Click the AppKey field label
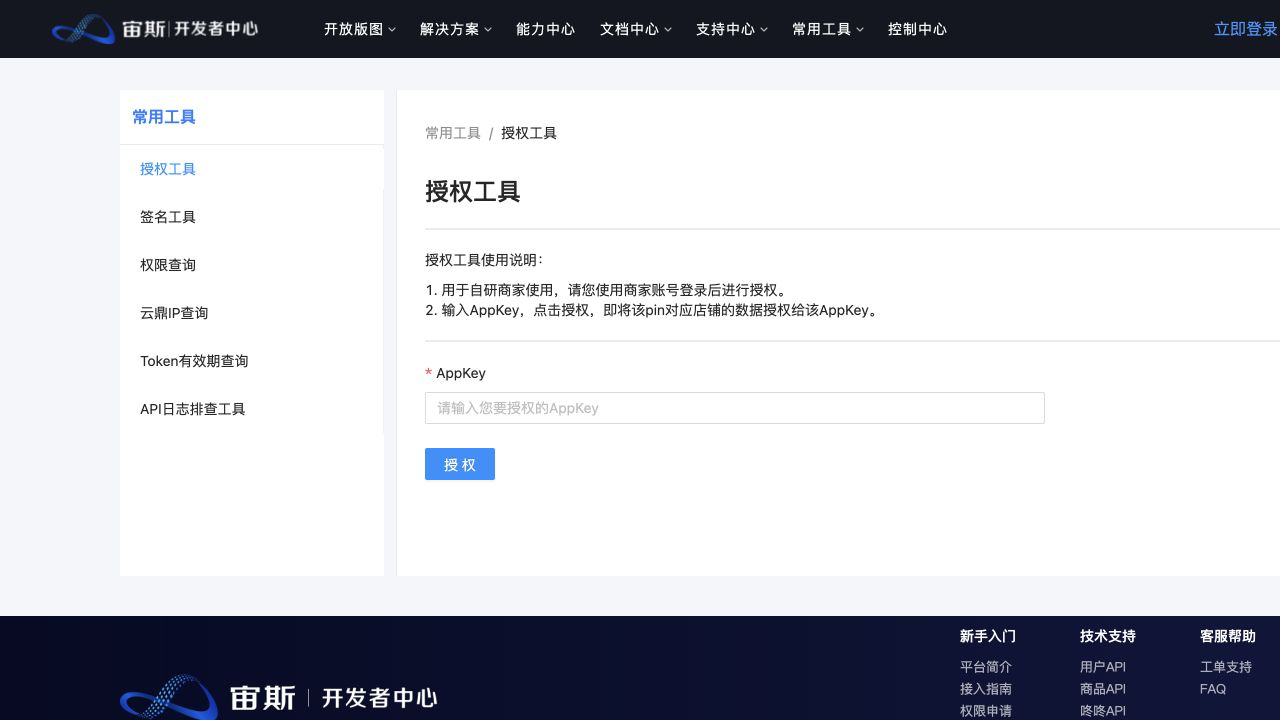1280x720 pixels. tap(461, 373)
